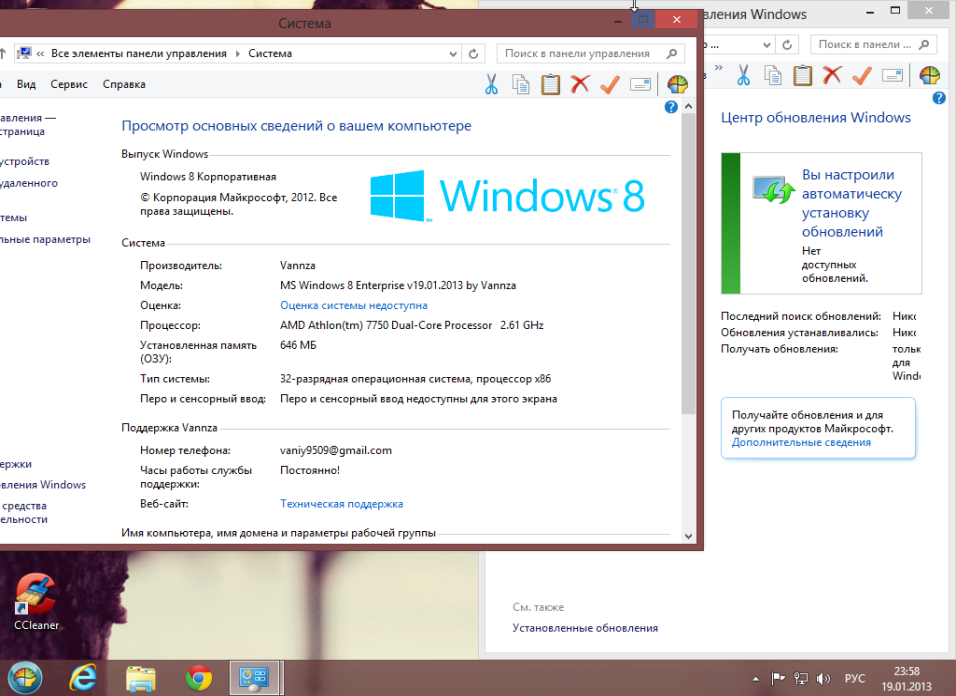This screenshot has height=696, width=956.
Task: Click Система breadcrumb in address bar
Action: coord(270,54)
